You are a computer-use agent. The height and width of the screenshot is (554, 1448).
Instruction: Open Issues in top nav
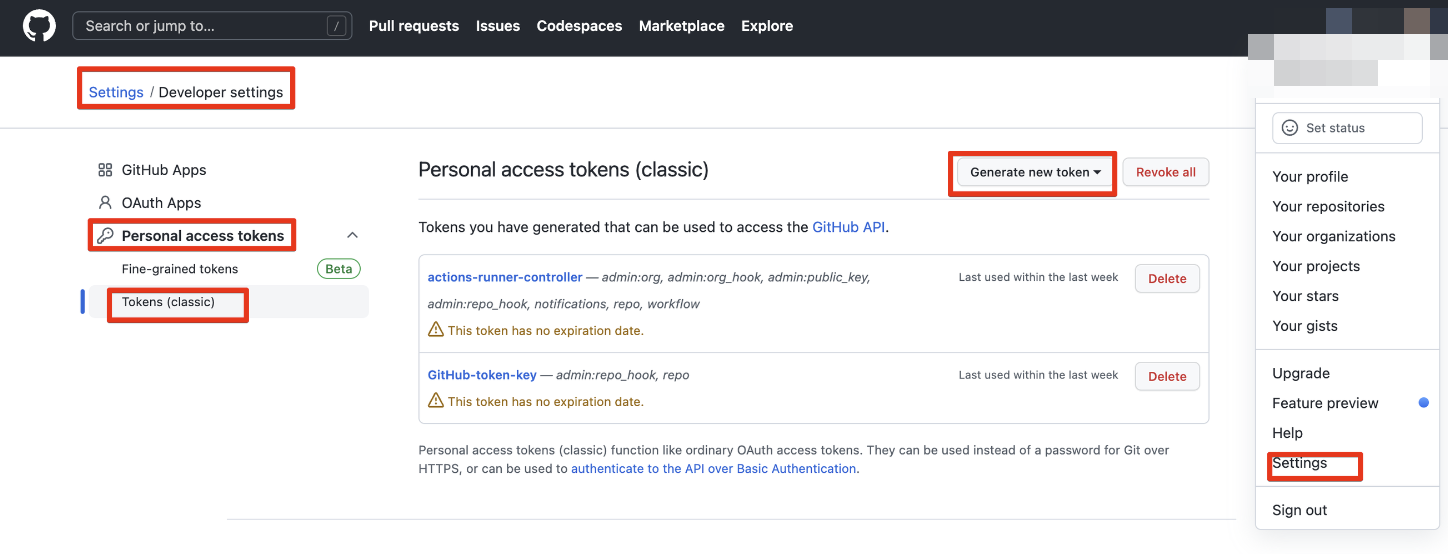tap(498, 26)
